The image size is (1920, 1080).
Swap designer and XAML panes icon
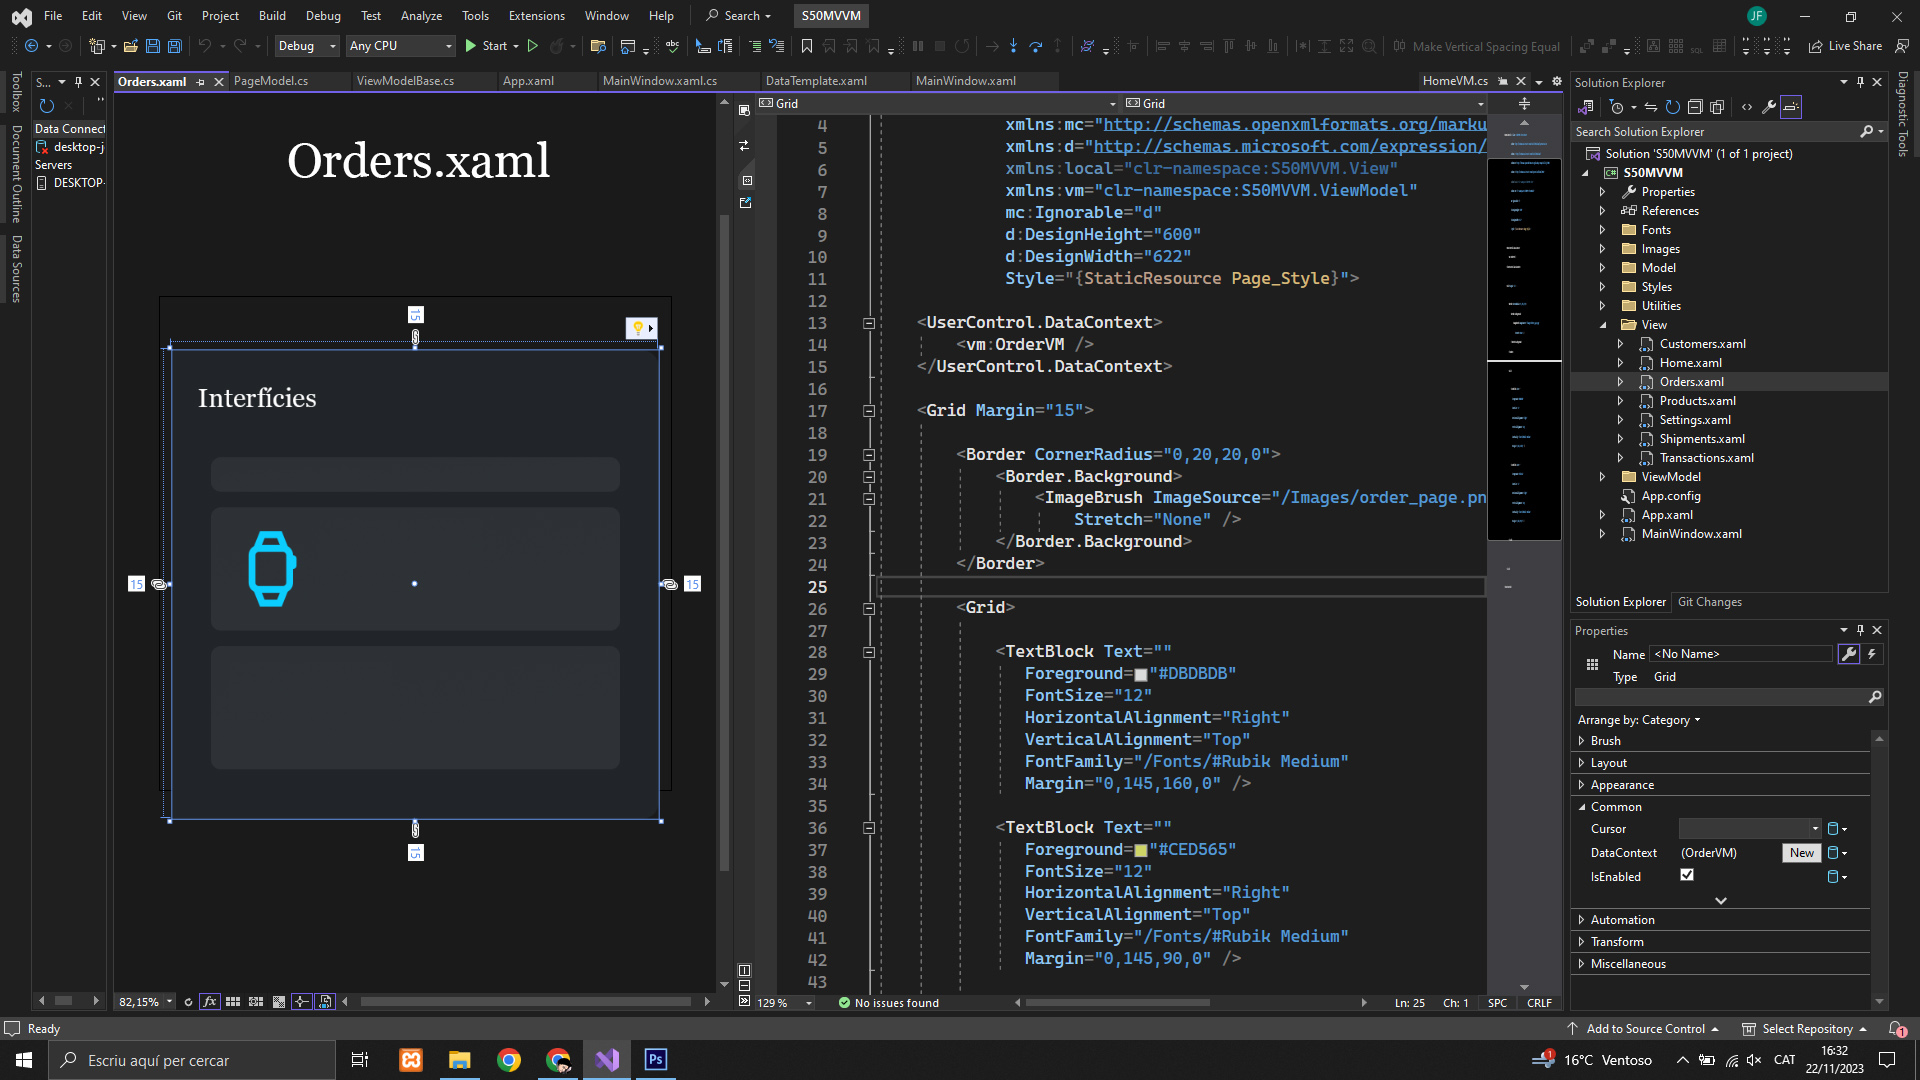pos(744,146)
